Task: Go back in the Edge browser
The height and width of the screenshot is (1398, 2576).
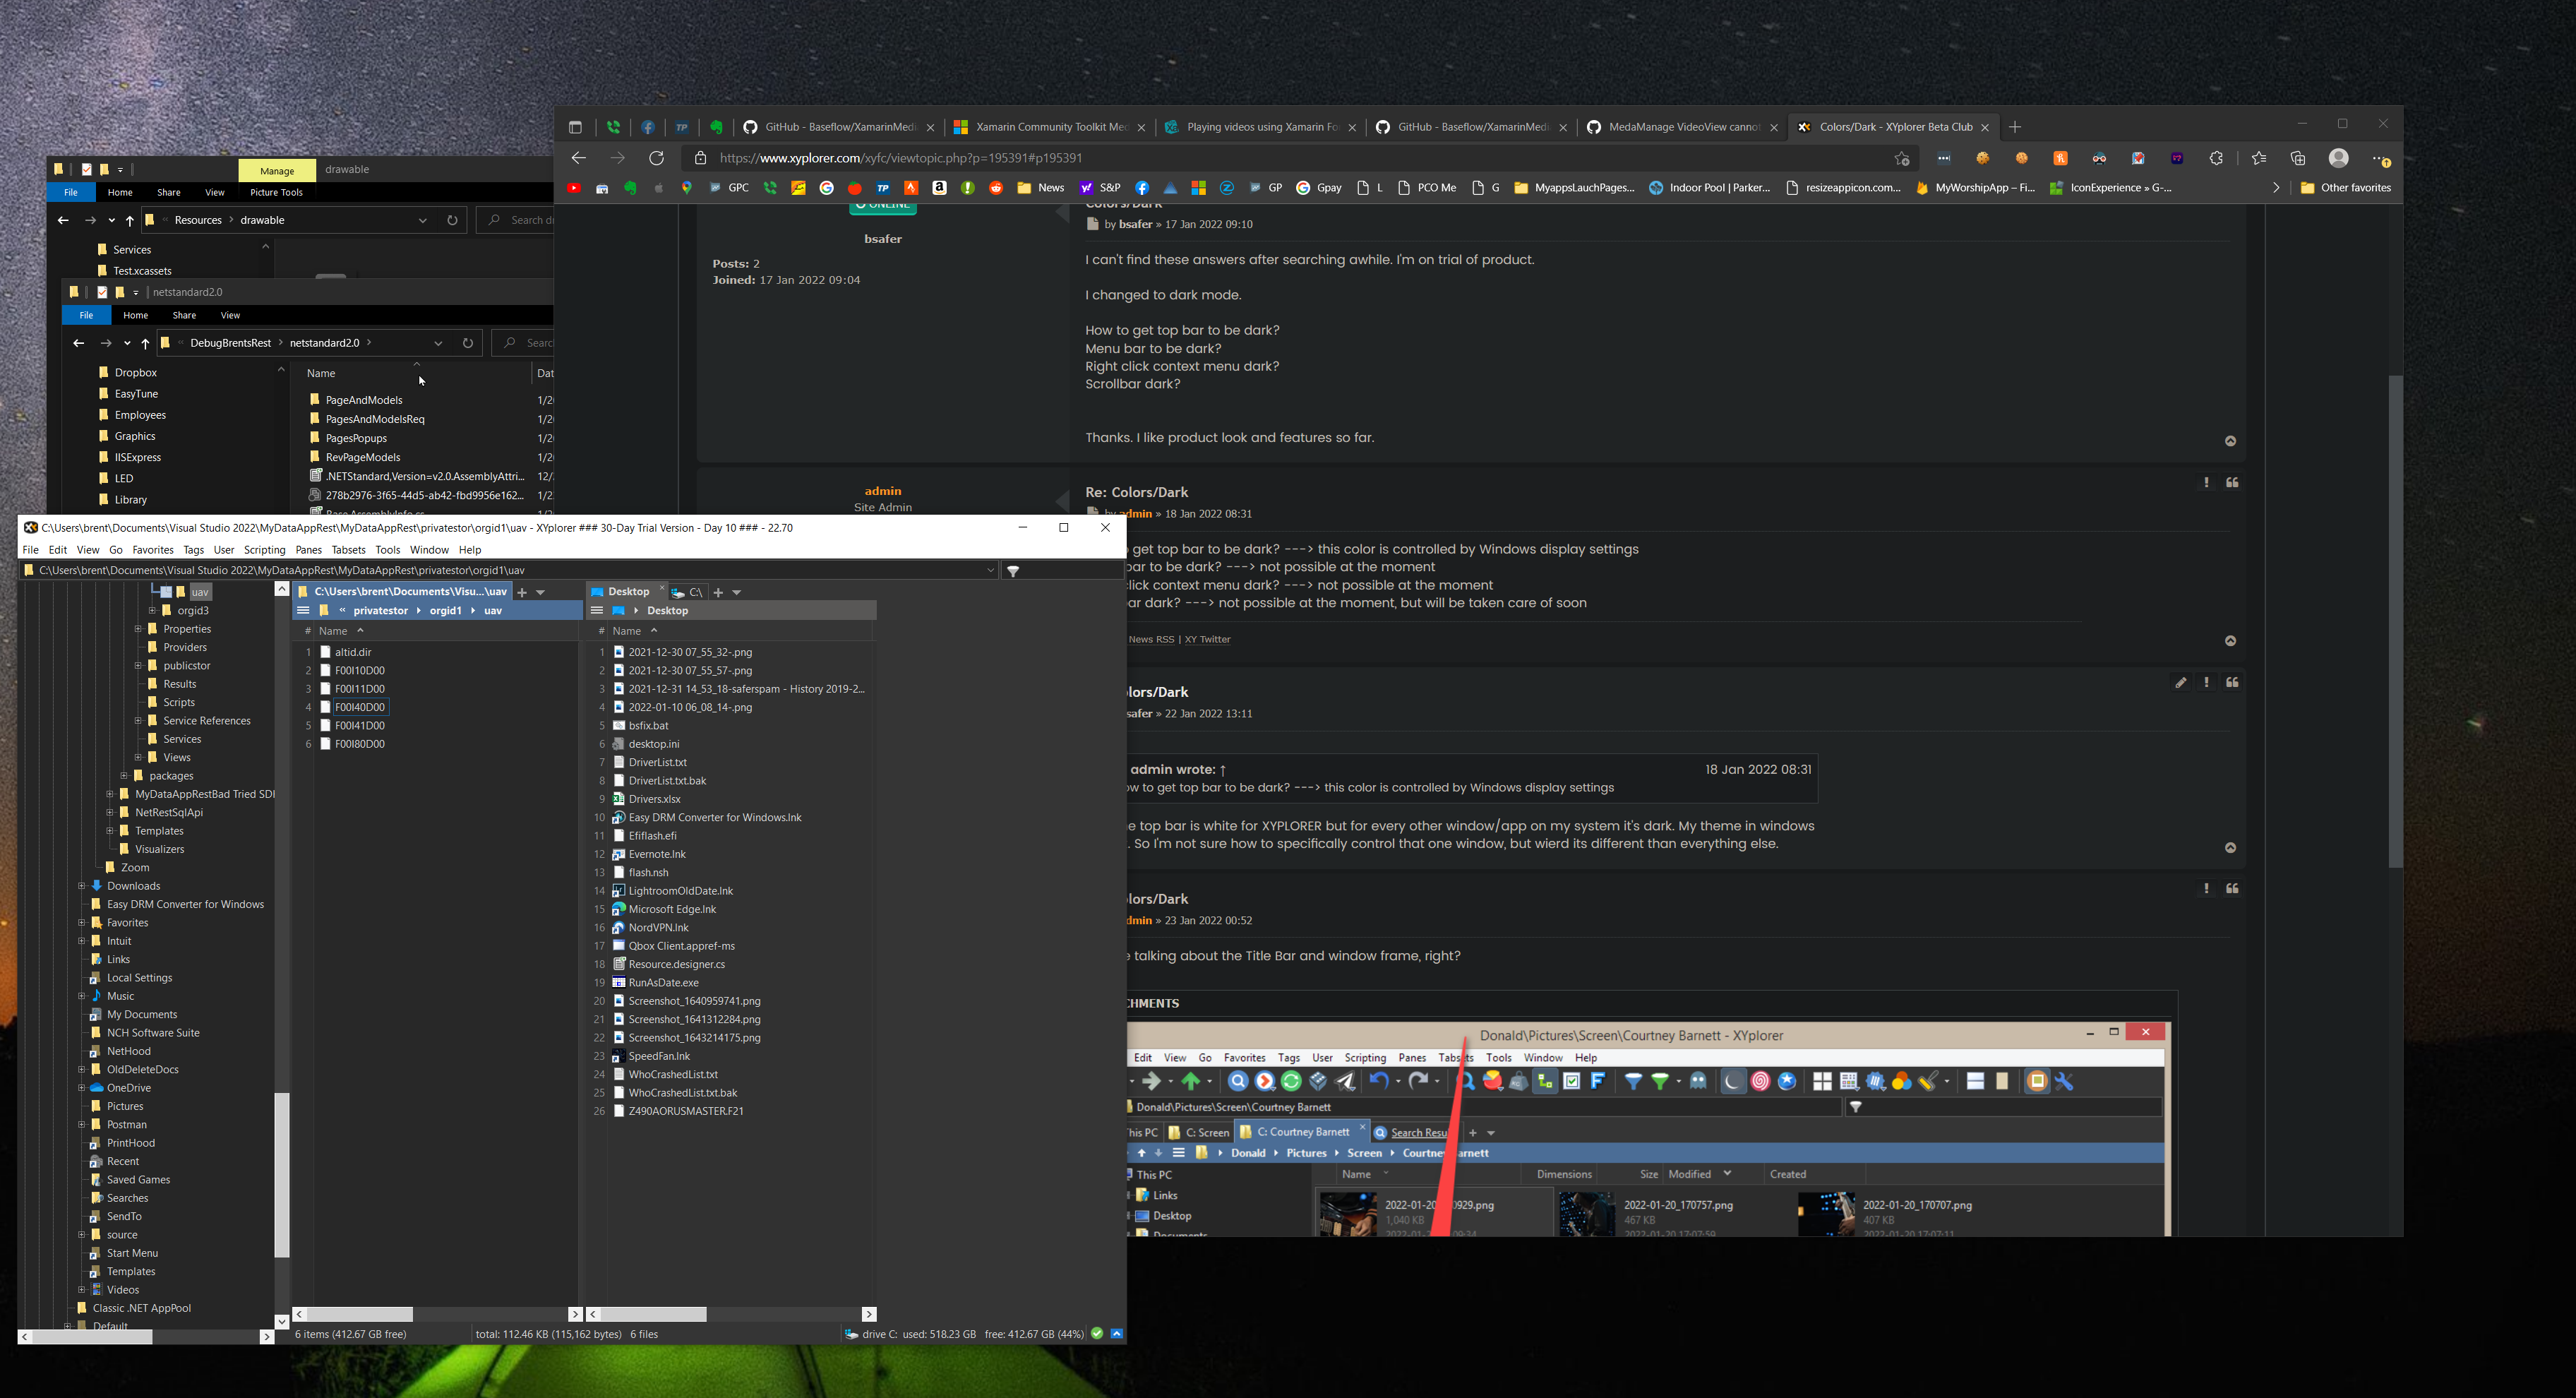Action: [578, 158]
